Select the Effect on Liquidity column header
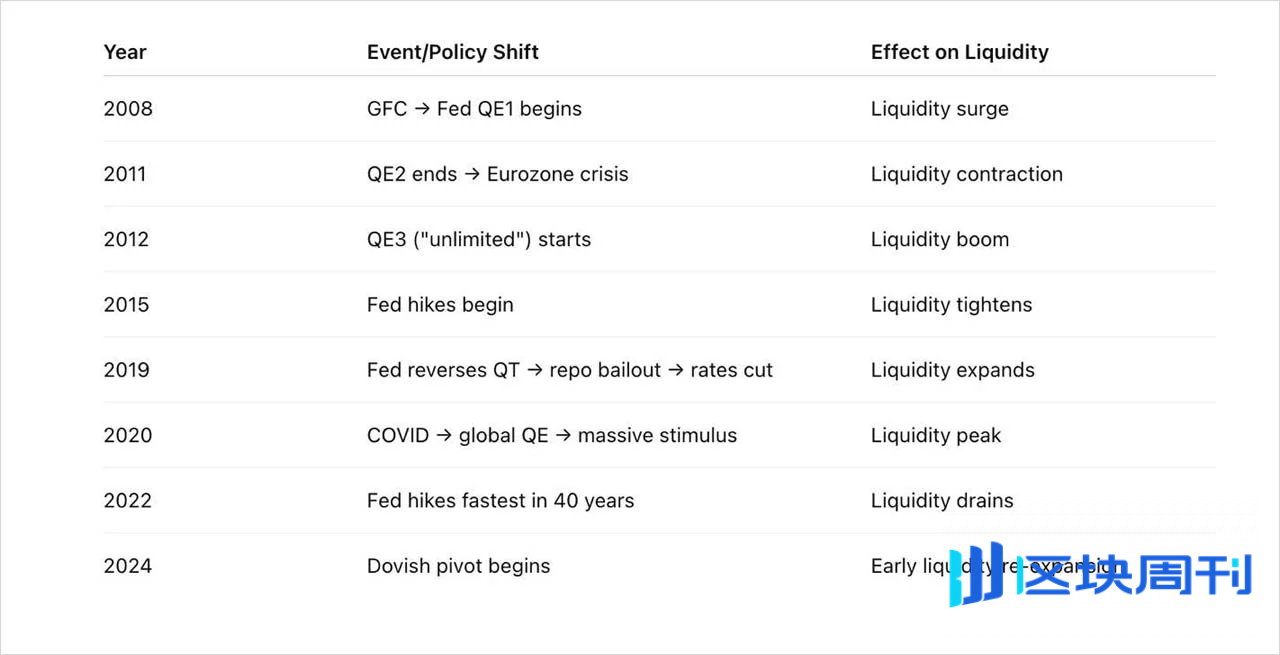 (x=960, y=52)
